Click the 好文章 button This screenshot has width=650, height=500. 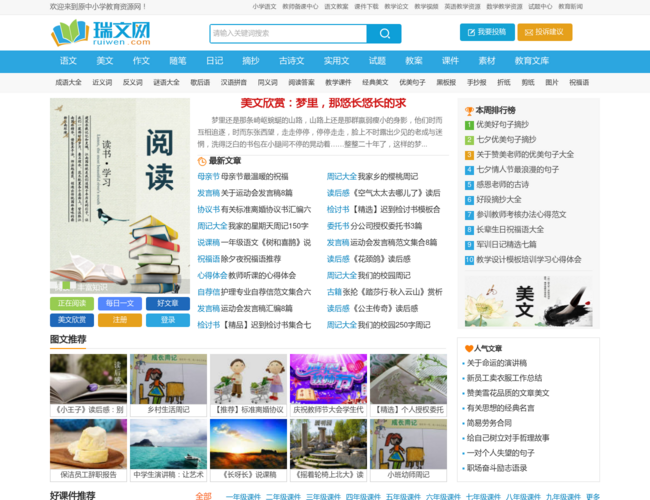point(168,303)
